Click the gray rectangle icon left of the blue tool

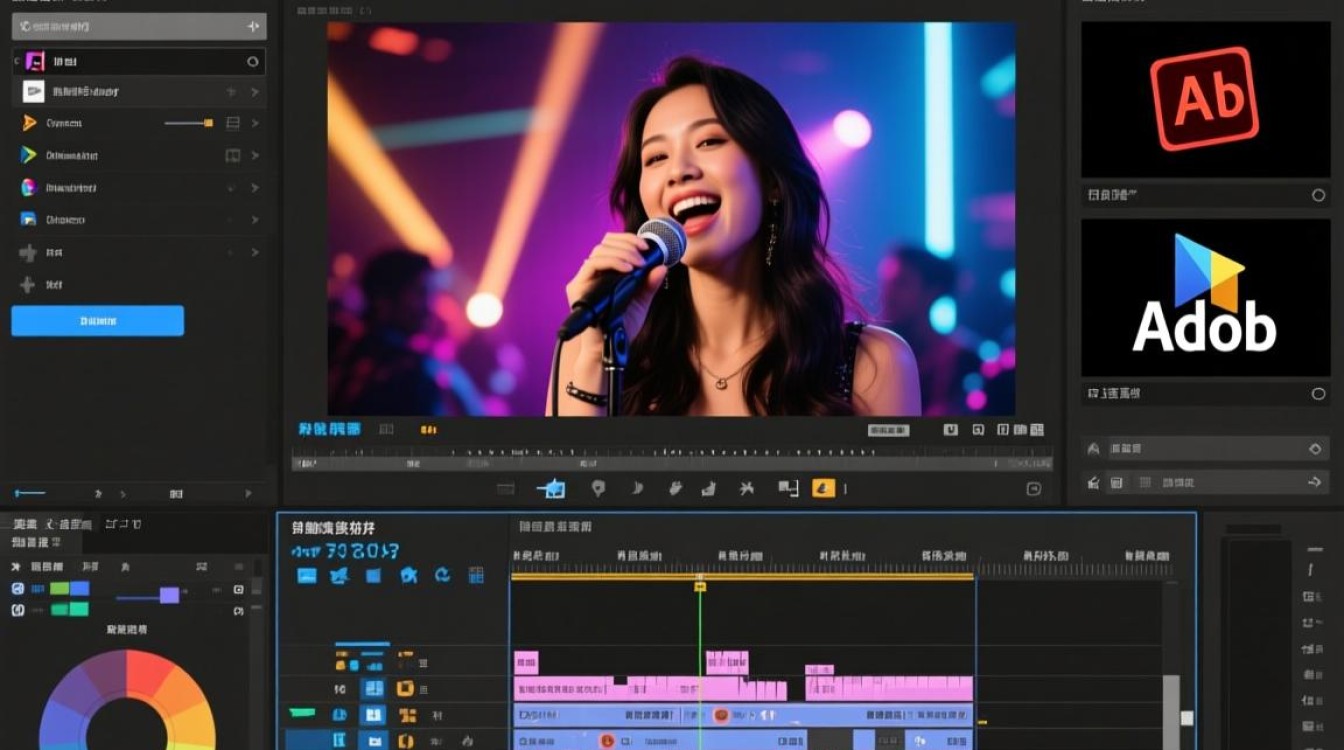coord(506,488)
